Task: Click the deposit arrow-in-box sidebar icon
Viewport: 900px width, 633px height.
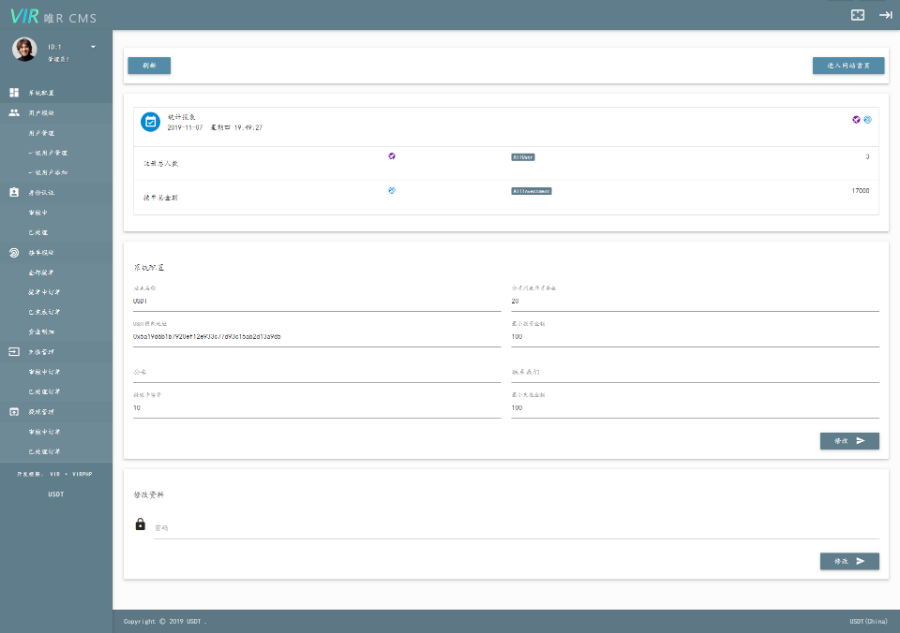Action: tap(14, 352)
